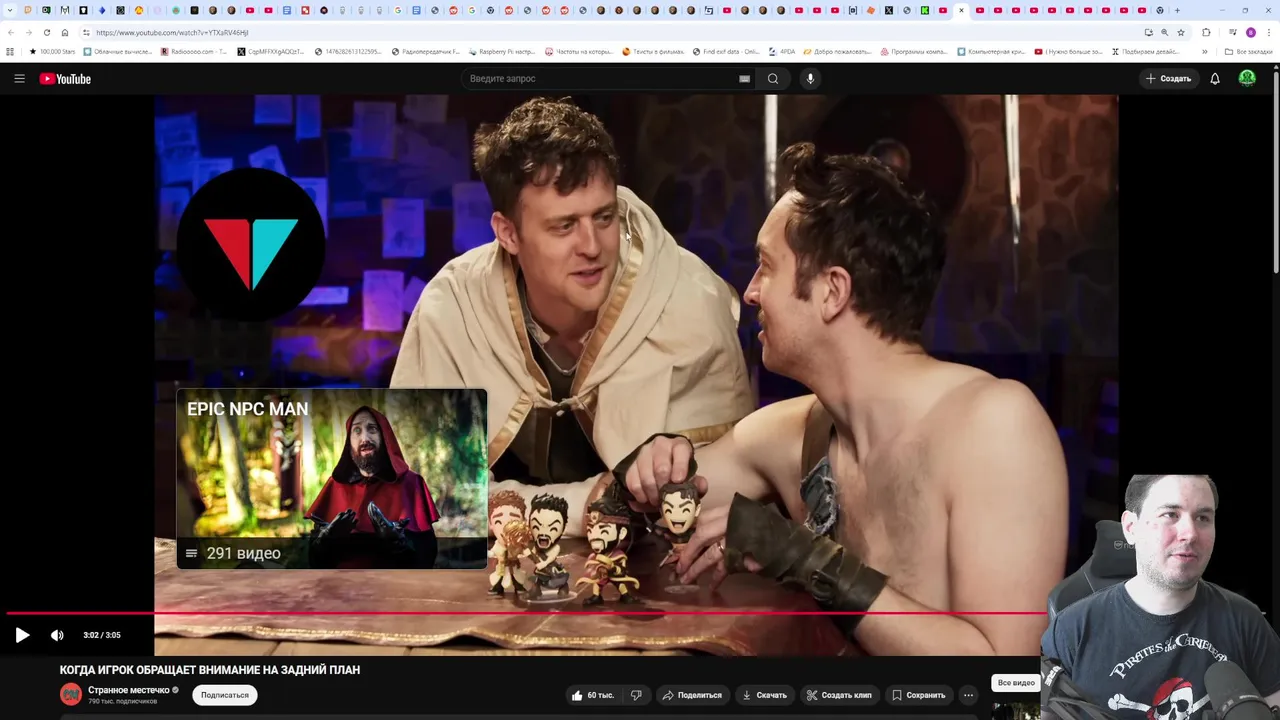The height and width of the screenshot is (720, 1280).
Task: Share video via 'Поделиться'
Action: (692, 695)
